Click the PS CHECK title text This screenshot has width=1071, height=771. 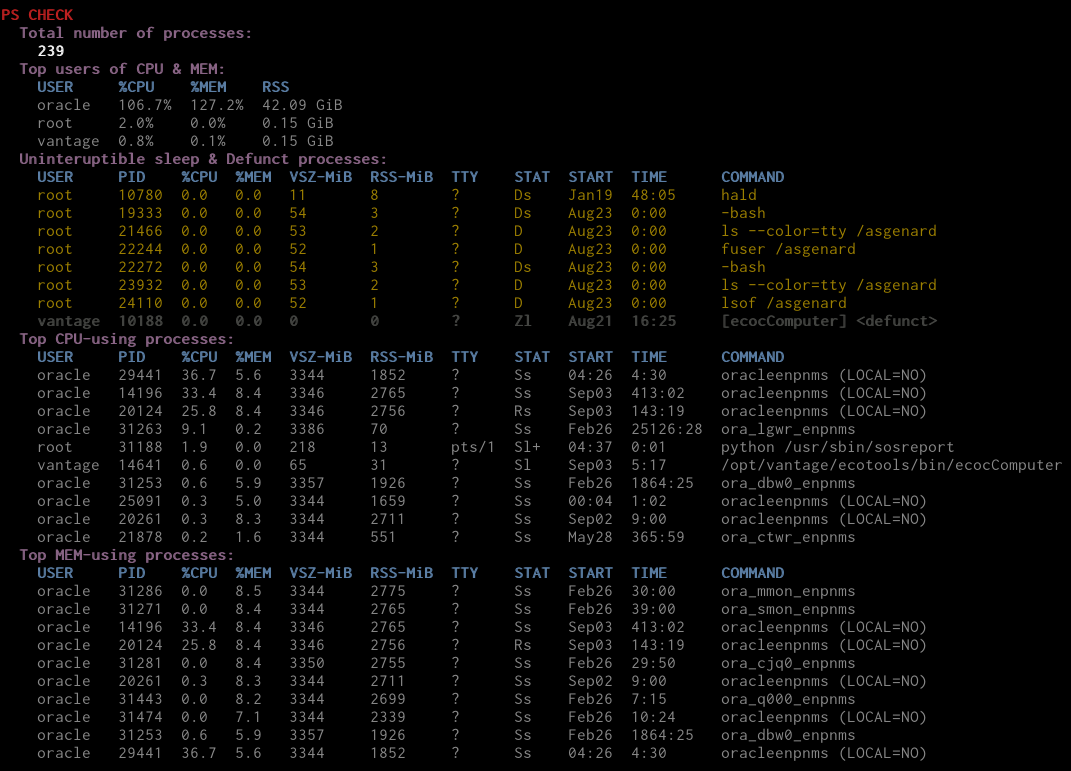tap(37, 15)
